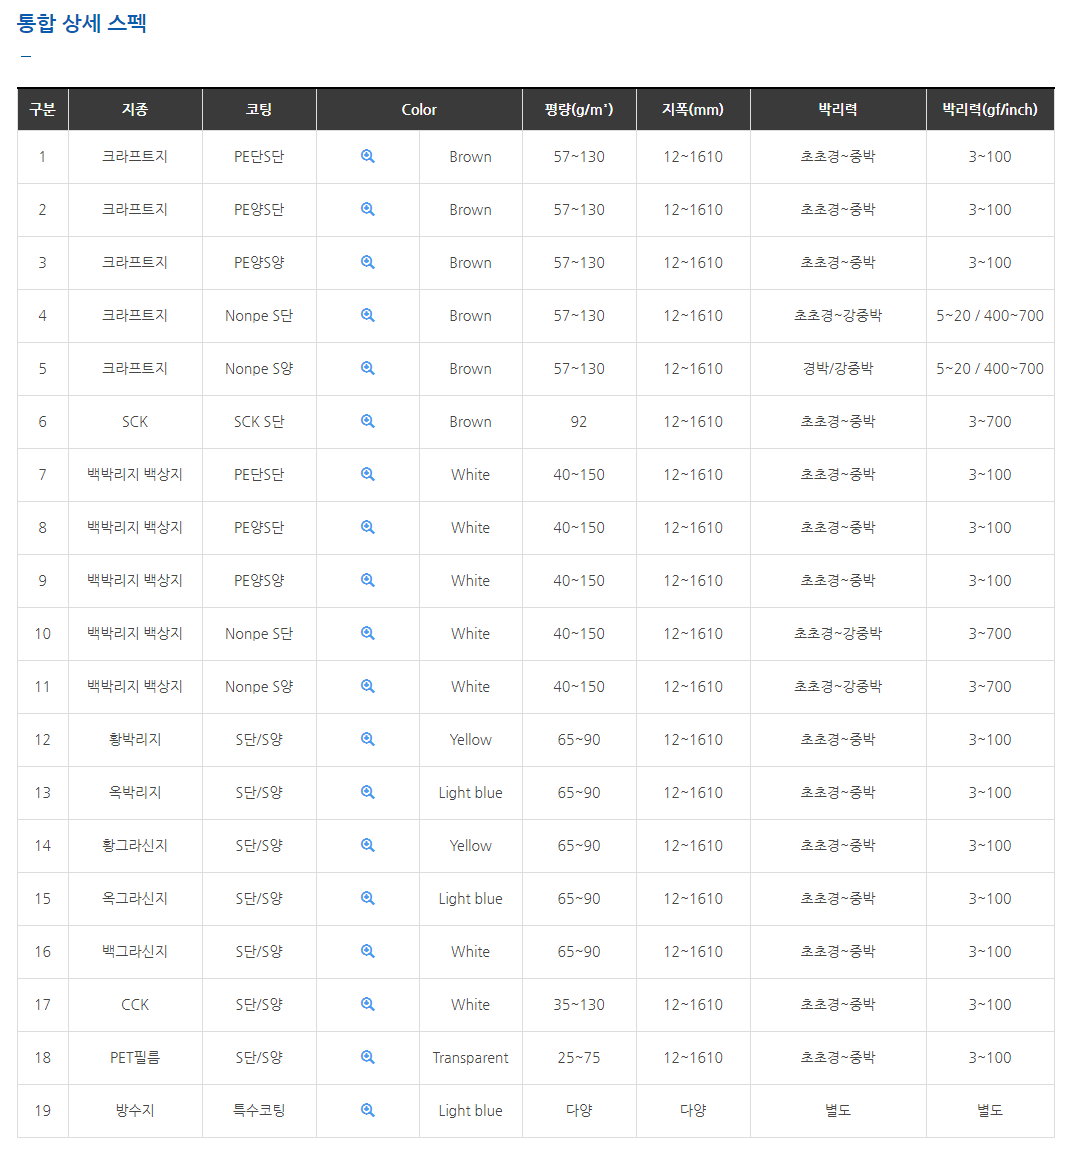
Task: Click the magnifier icon in row 7
Action: pos(368,474)
